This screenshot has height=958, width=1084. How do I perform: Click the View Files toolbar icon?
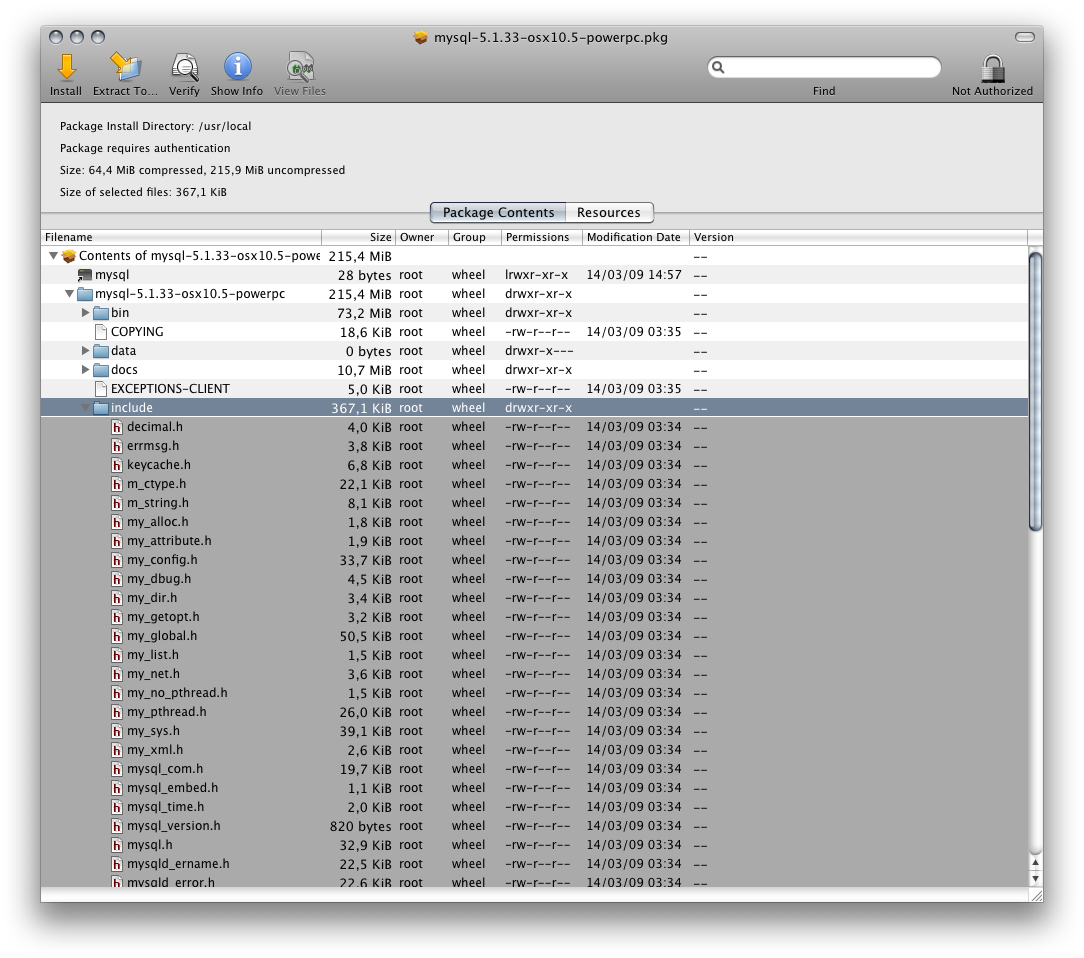click(300, 67)
